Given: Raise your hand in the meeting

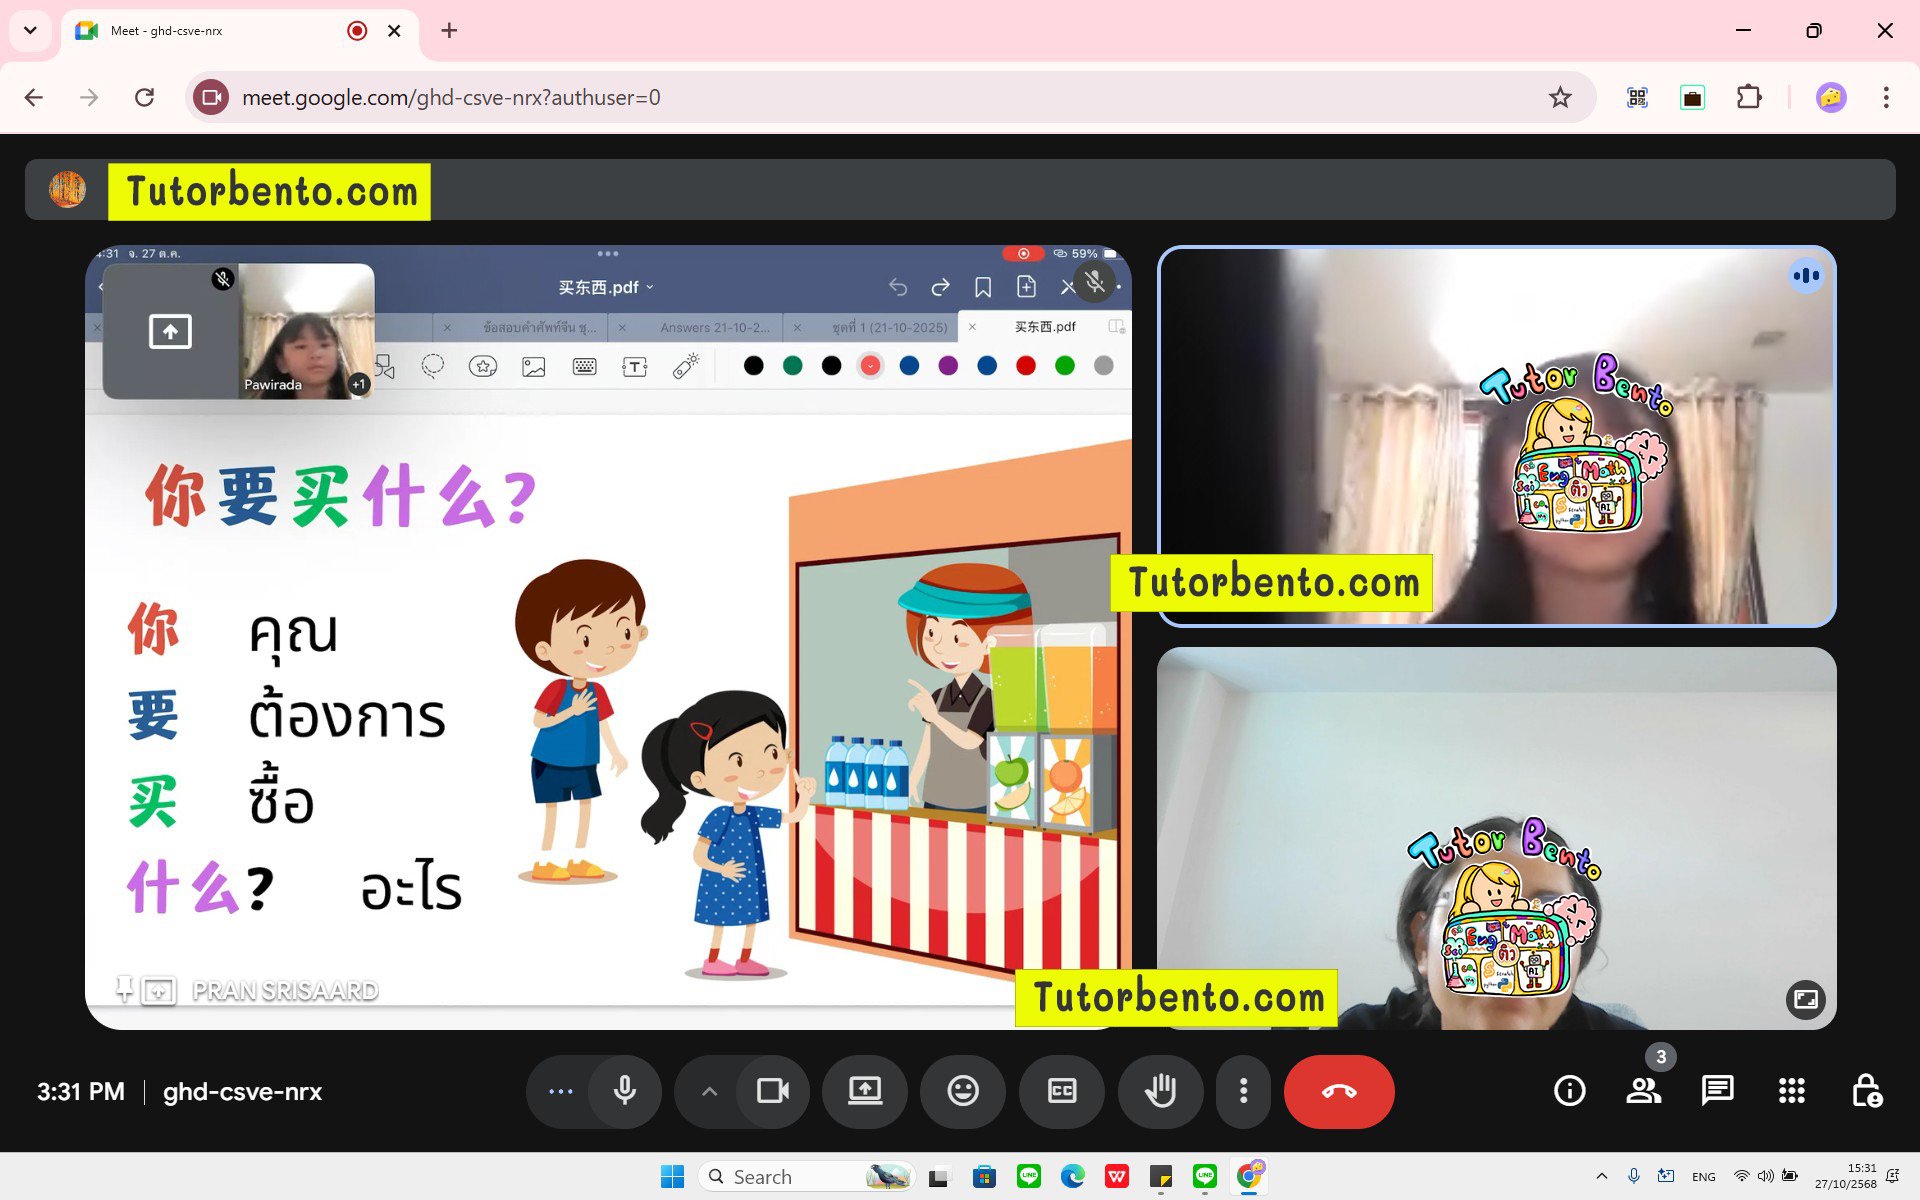Looking at the screenshot, I should pos(1160,1092).
